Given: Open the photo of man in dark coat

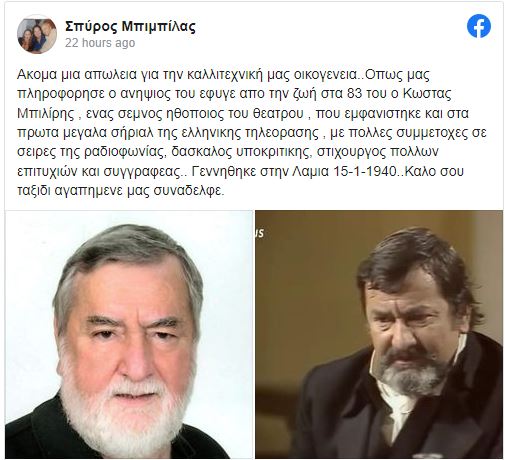Looking at the screenshot, I should (379, 334).
